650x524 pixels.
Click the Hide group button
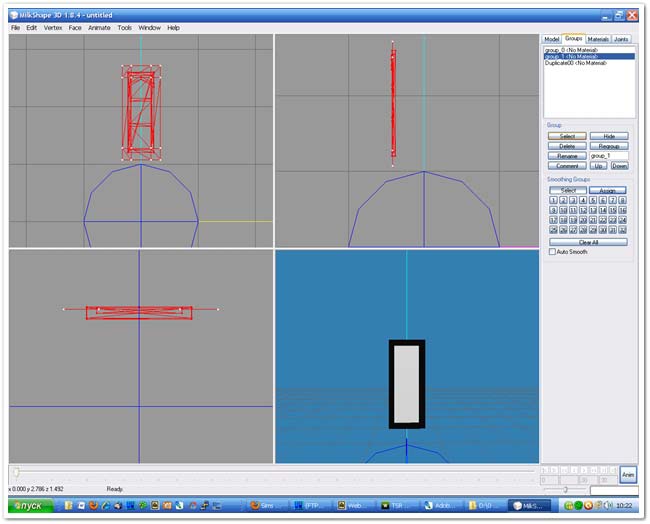(x=608, y=136)
